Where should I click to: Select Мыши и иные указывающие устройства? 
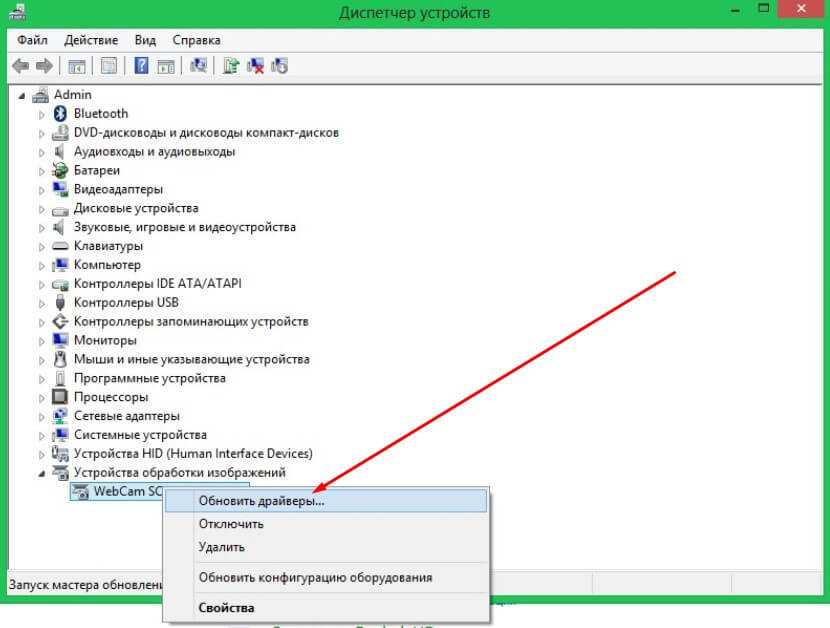[x=192, y=359]
